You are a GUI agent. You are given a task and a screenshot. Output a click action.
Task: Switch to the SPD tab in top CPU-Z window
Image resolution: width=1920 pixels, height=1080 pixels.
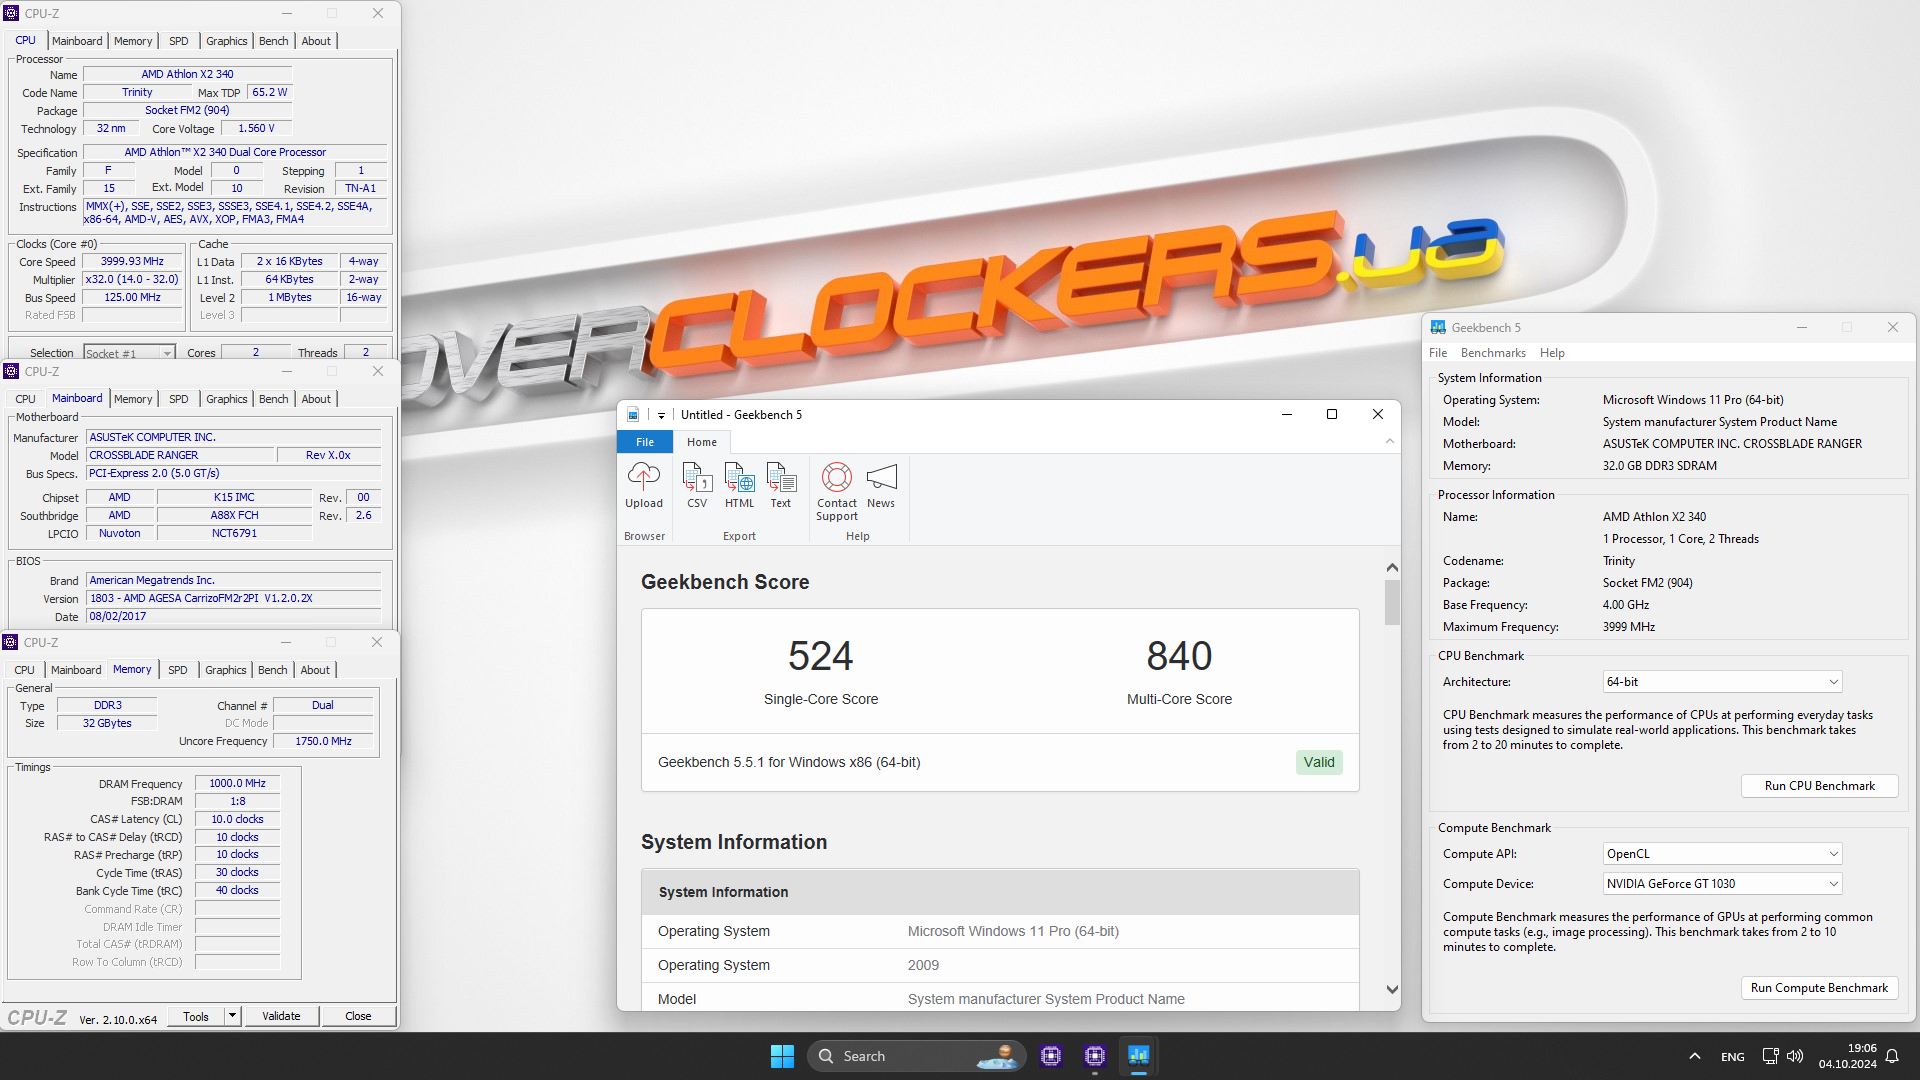coord(179,41)
